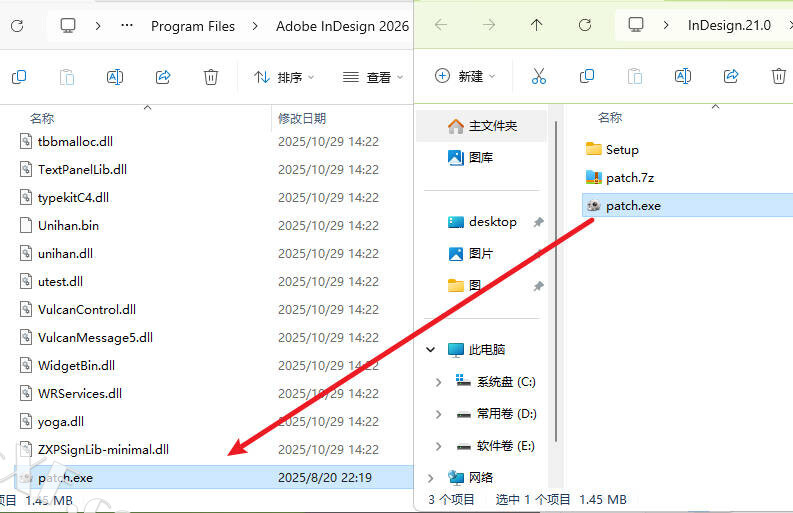The height and width of the screenshot is (513, 793).
Task: Open the 查看 view dropdown
Action: click(x=372, y=77)
